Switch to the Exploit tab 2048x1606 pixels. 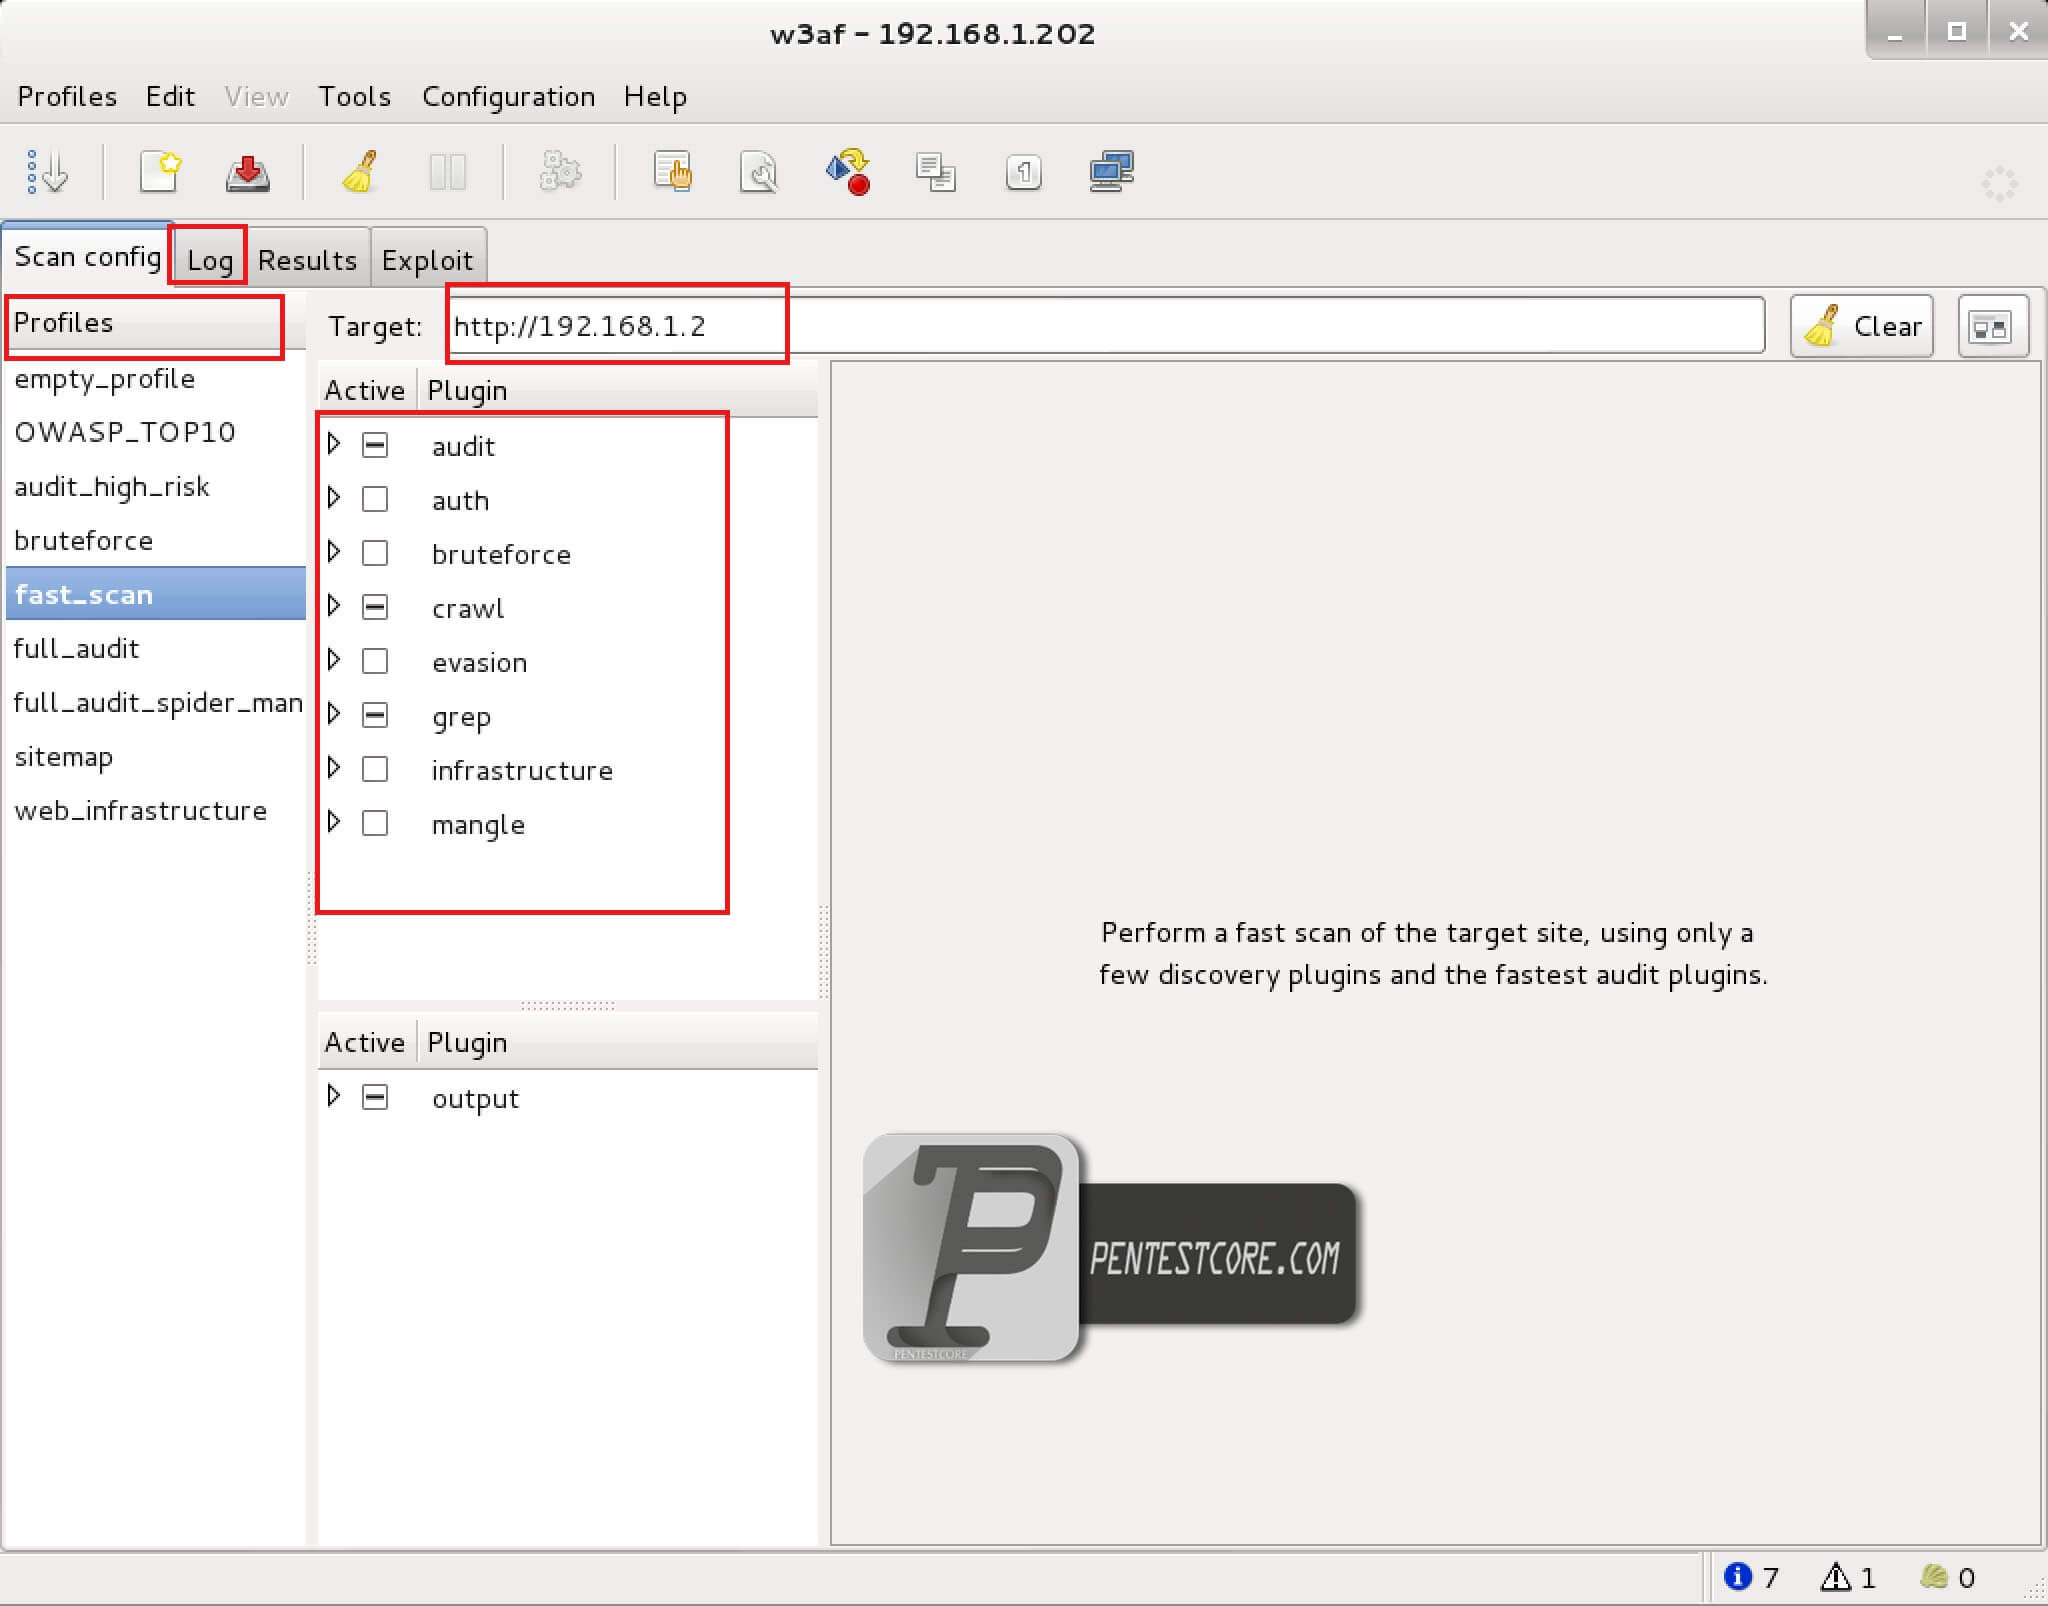click(x=427, y=260)
